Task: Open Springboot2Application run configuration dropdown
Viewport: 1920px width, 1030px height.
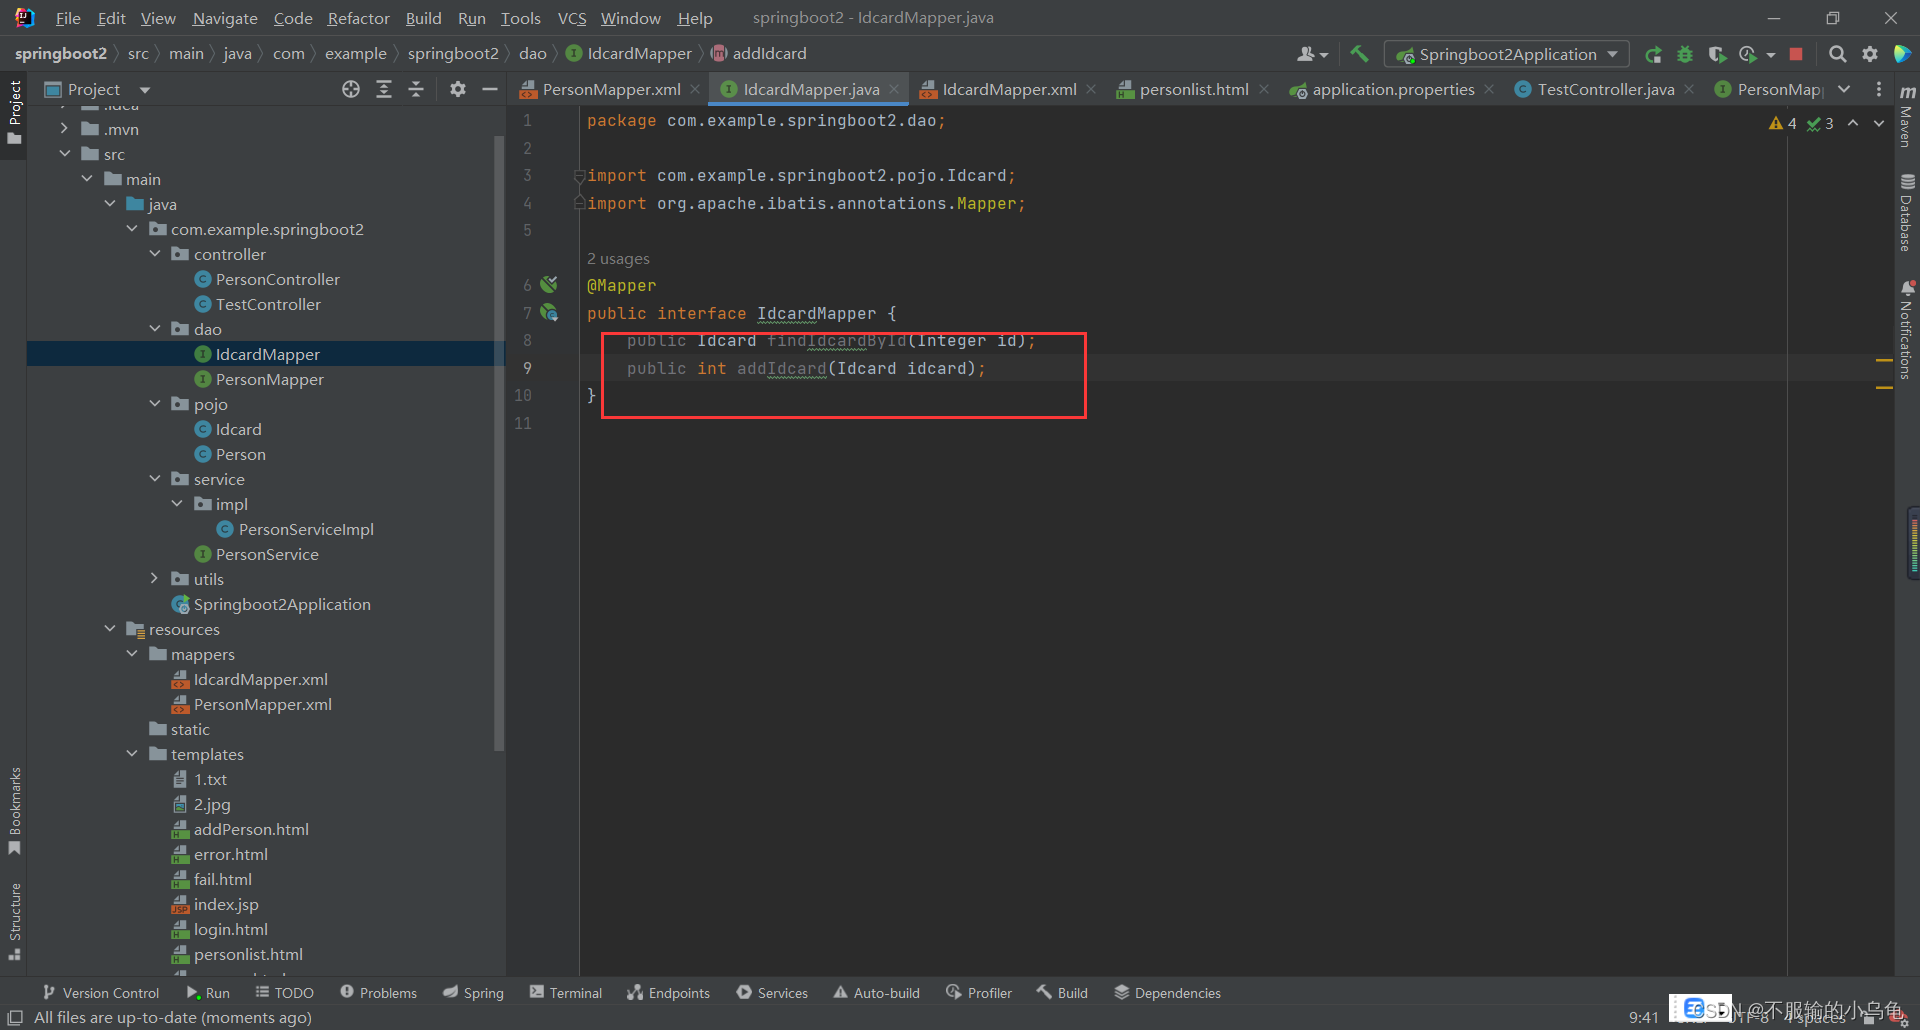Action: point(1506,54)
